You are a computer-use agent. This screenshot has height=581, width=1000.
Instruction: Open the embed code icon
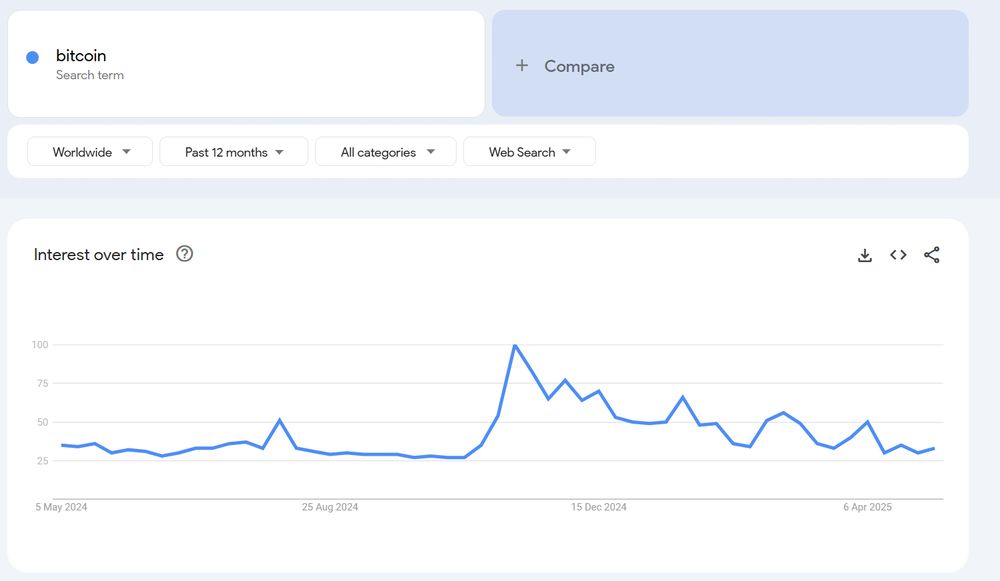(x=898, y=255)
